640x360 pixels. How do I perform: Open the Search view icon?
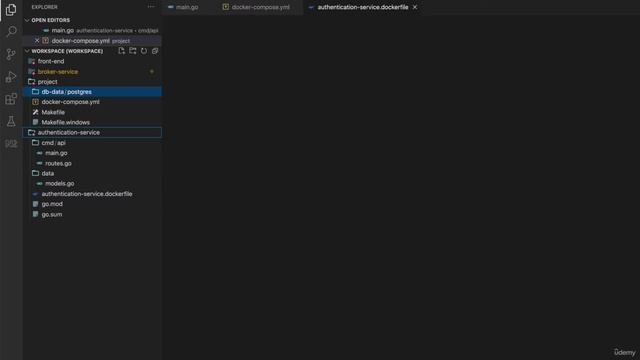11,31
